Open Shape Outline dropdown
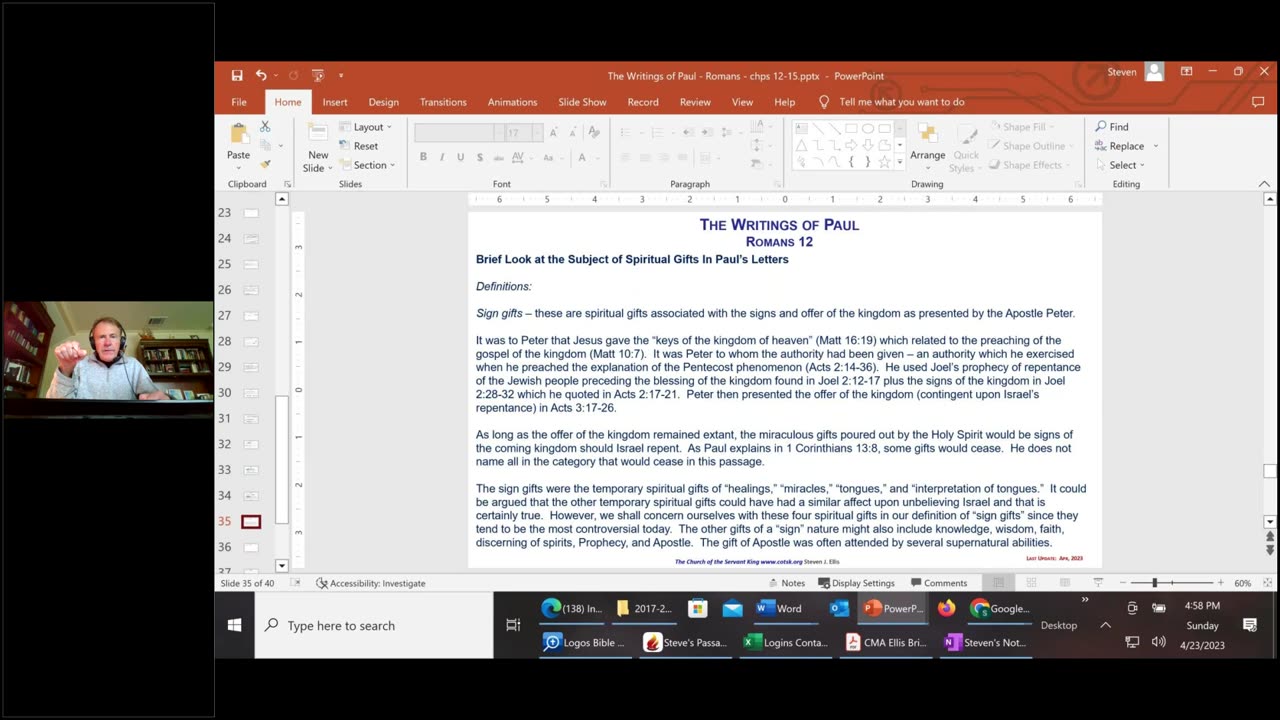Viewport: 1280px width, 720px height. pyautogui.click(x=1031, y=146)
